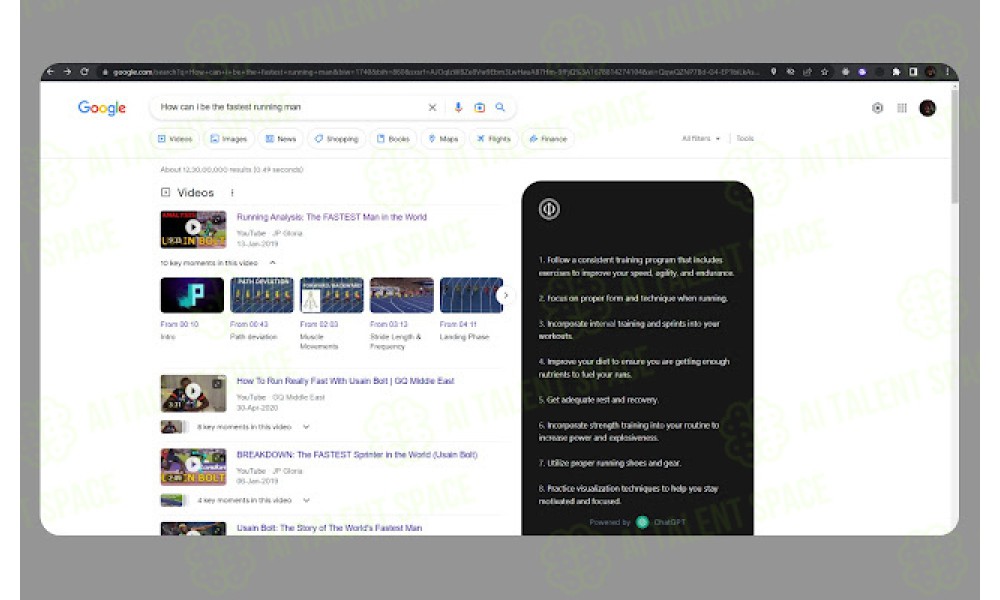Screen dimensions: 1000x600
Task: Select the Books filter chip
Action: [393, 138]
